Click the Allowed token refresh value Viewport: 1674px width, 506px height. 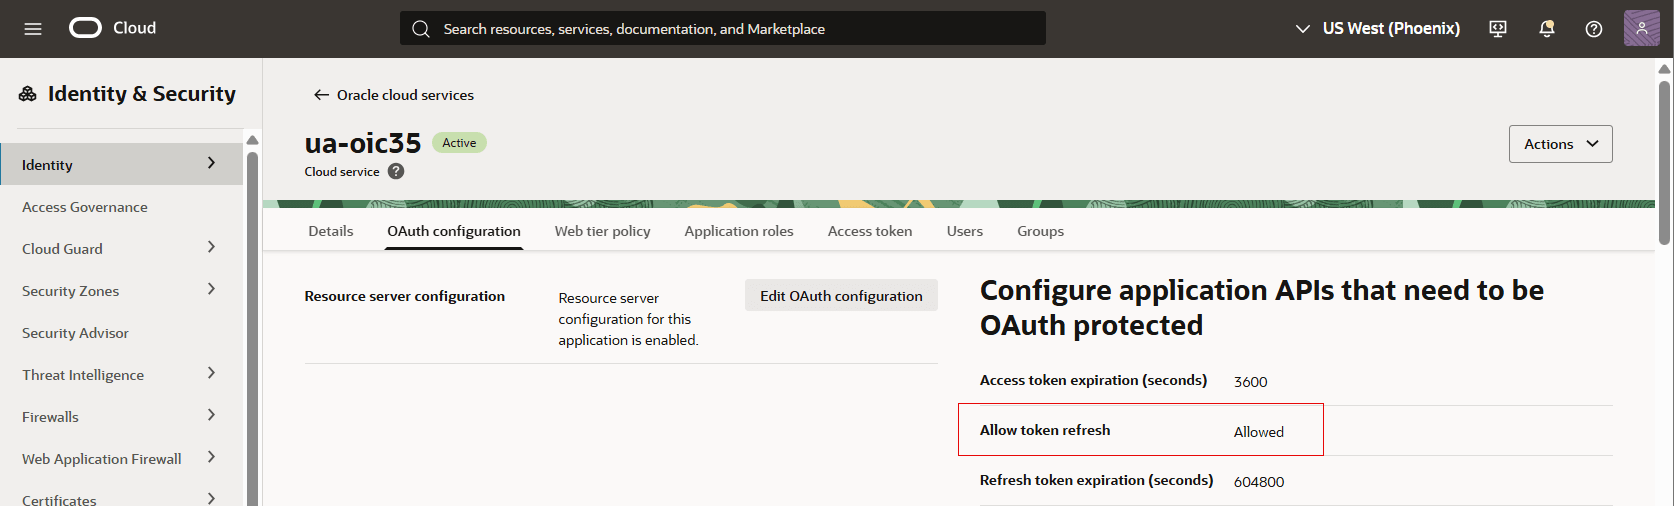tap(1258, 432)
